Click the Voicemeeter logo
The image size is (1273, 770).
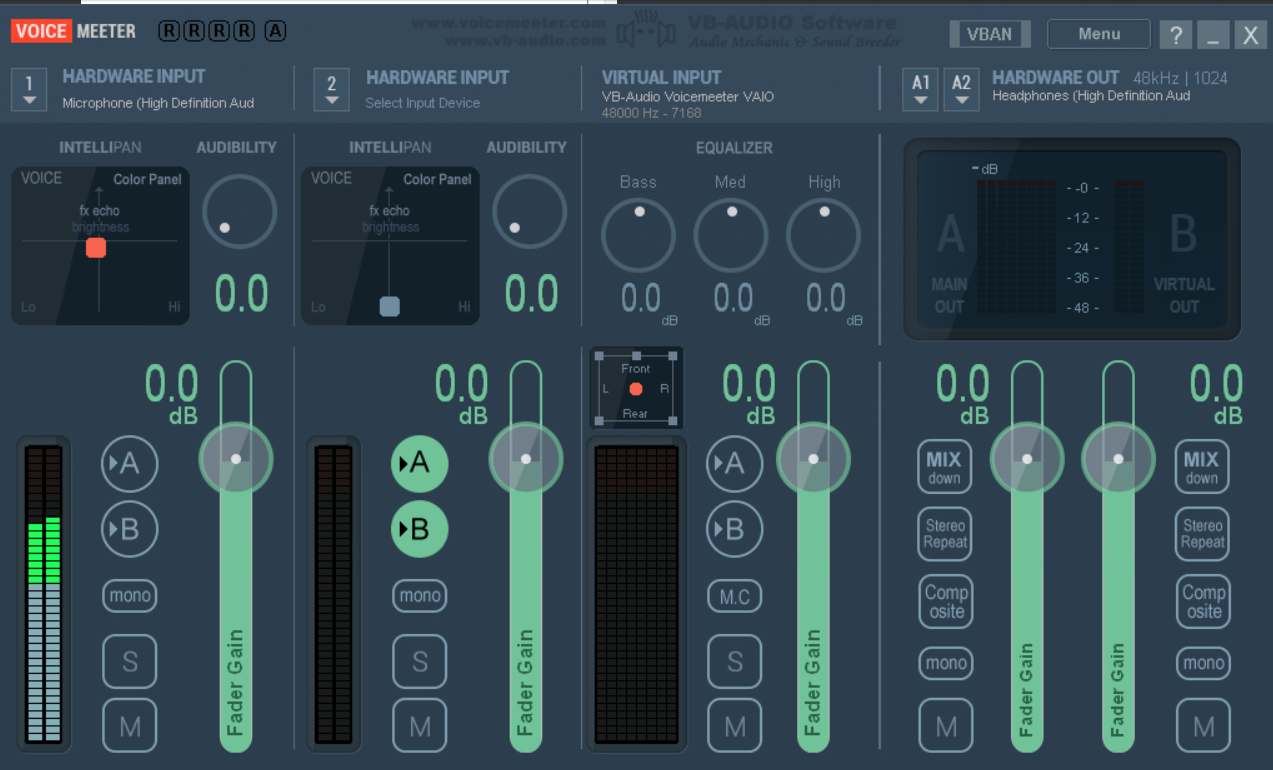pyautogui.click(x=74, y=31)
